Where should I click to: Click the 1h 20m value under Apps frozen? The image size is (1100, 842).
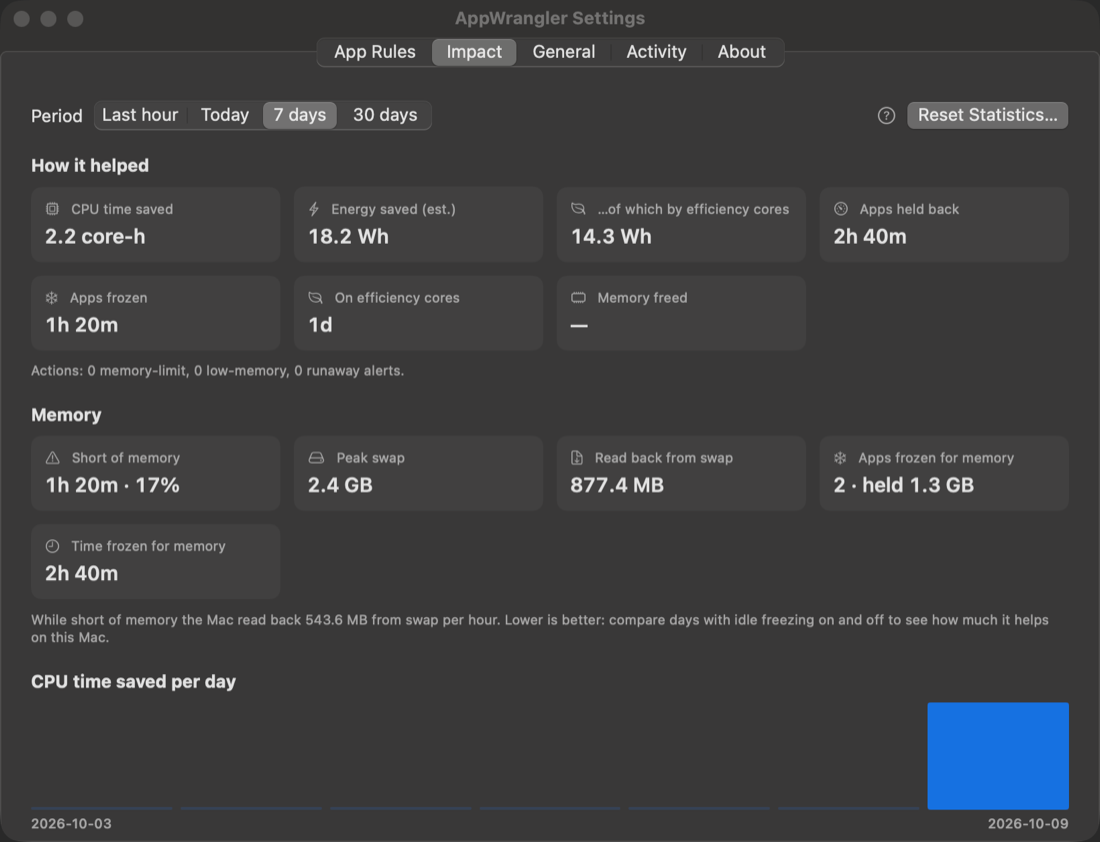(81, 325)
